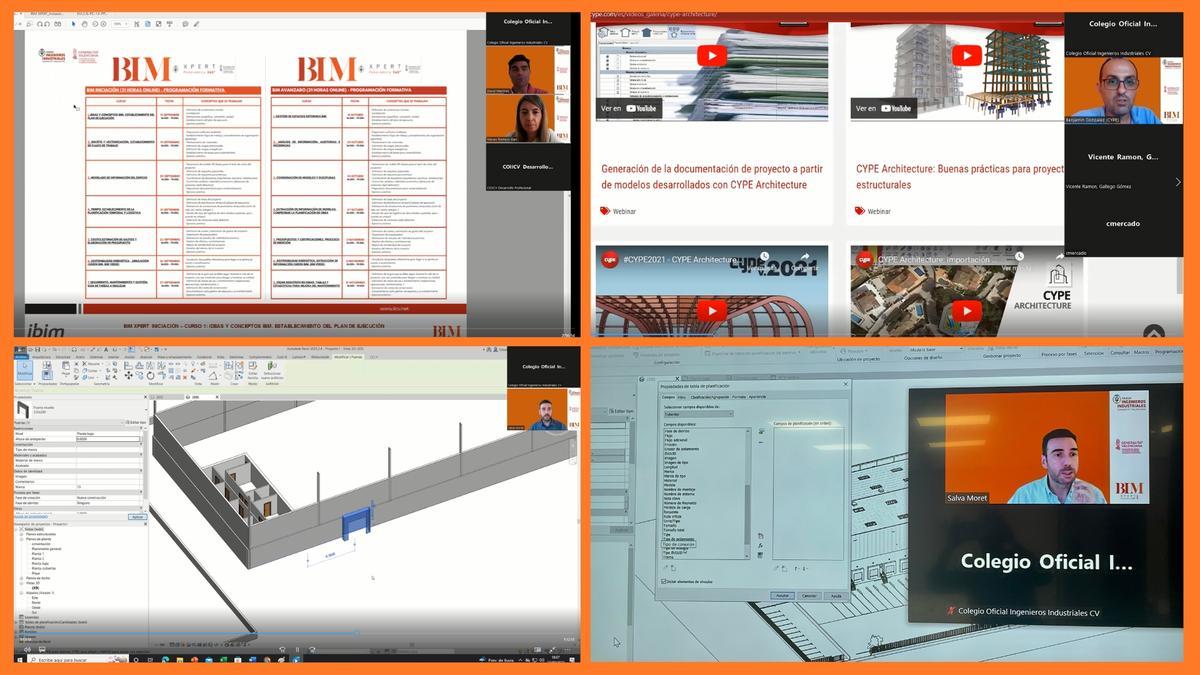Viewport: 1200px width, 675px height.
Task: Collapse Alzados node in project browser
Action: coord(22,593)
